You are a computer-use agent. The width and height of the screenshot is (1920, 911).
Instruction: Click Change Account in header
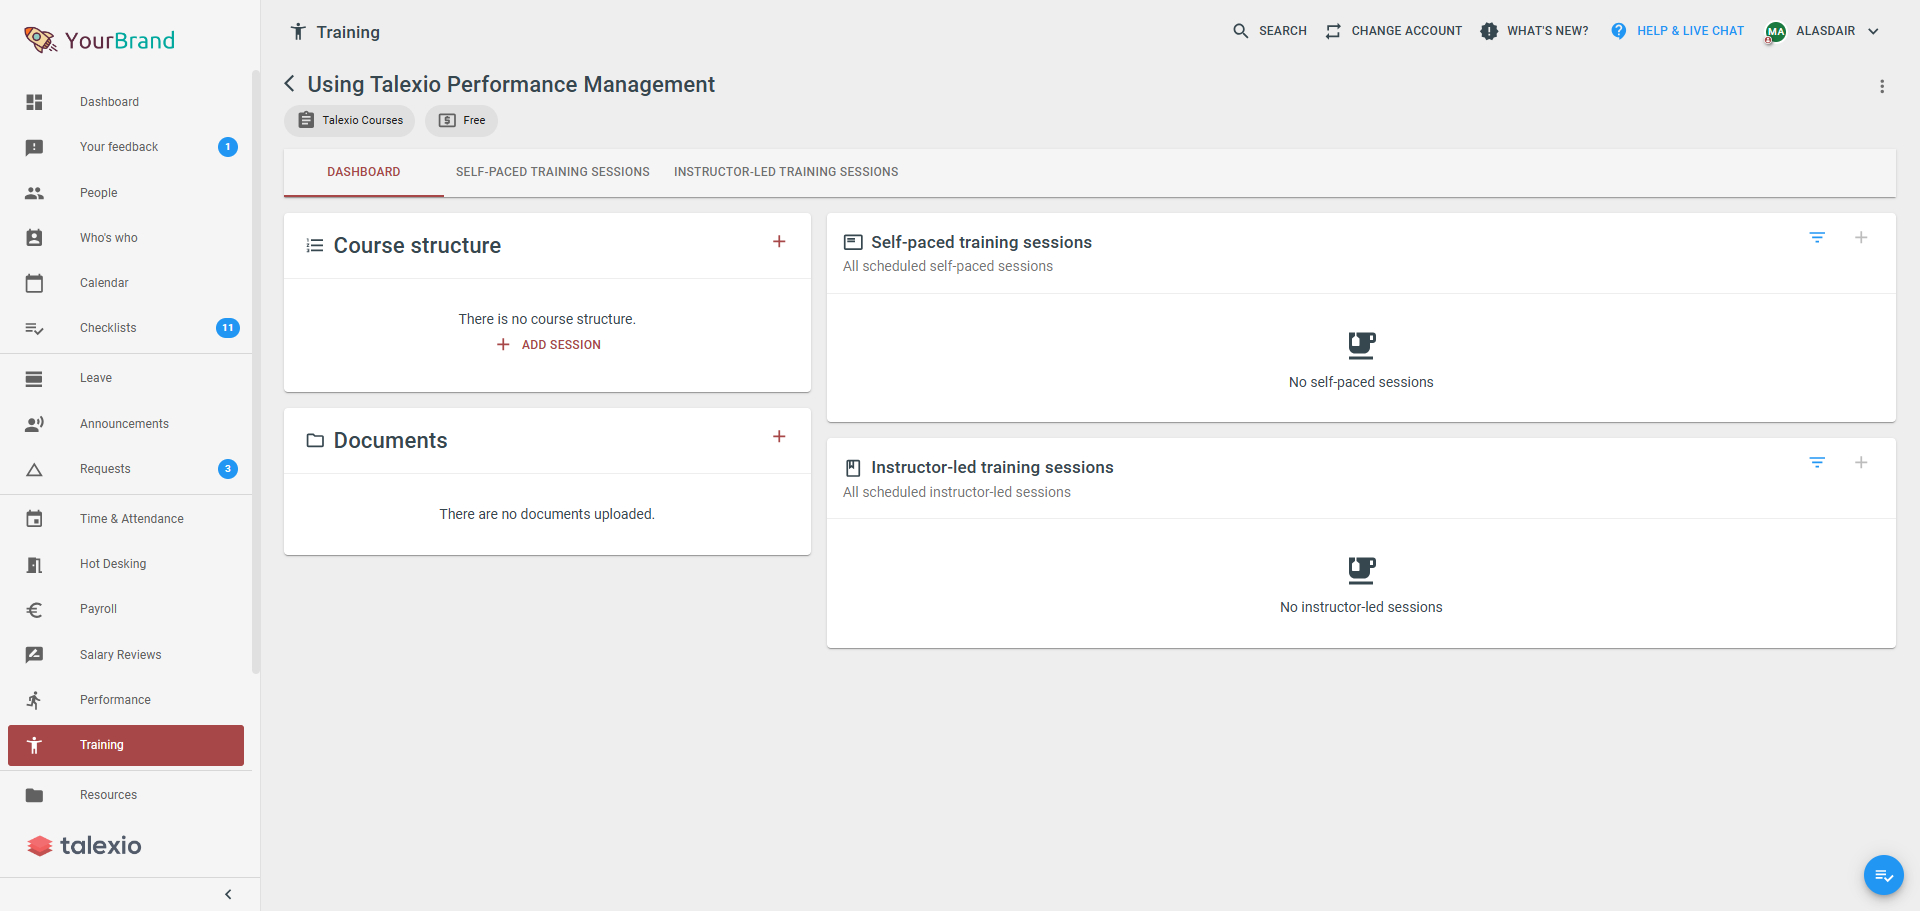click(1394, 31)
